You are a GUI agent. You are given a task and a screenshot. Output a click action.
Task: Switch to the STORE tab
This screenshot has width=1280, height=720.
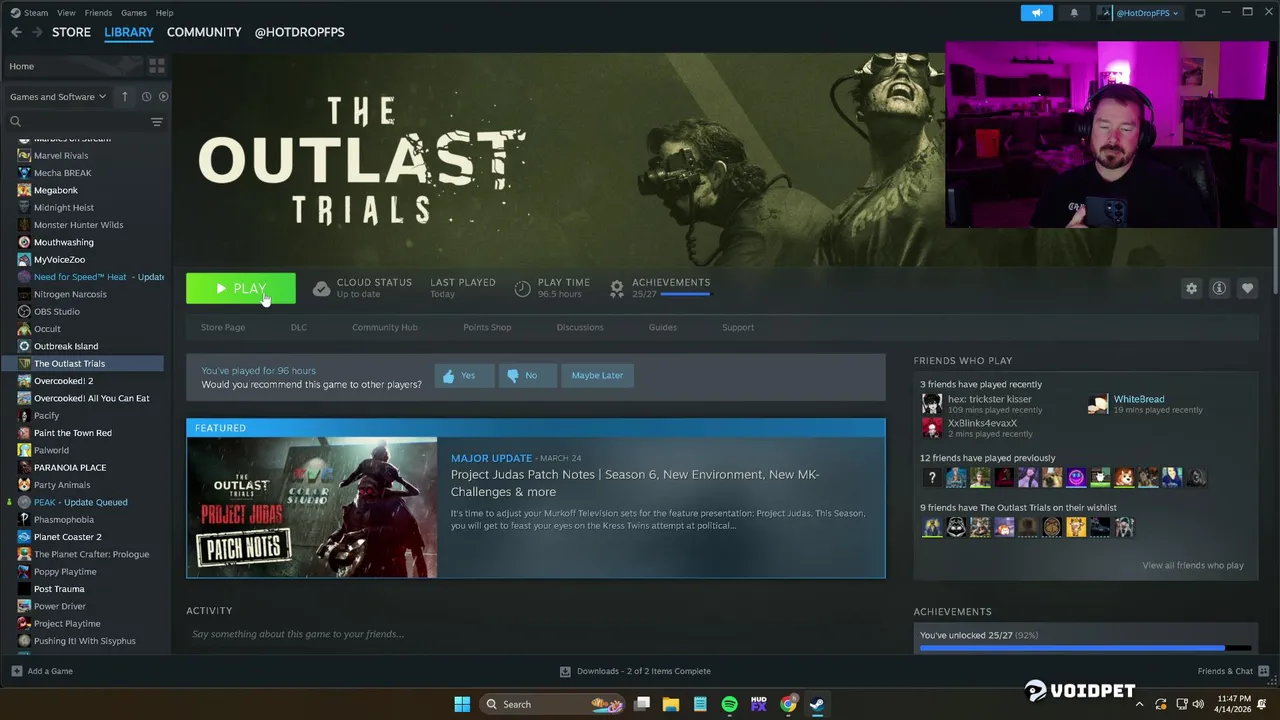pos(71,32)
